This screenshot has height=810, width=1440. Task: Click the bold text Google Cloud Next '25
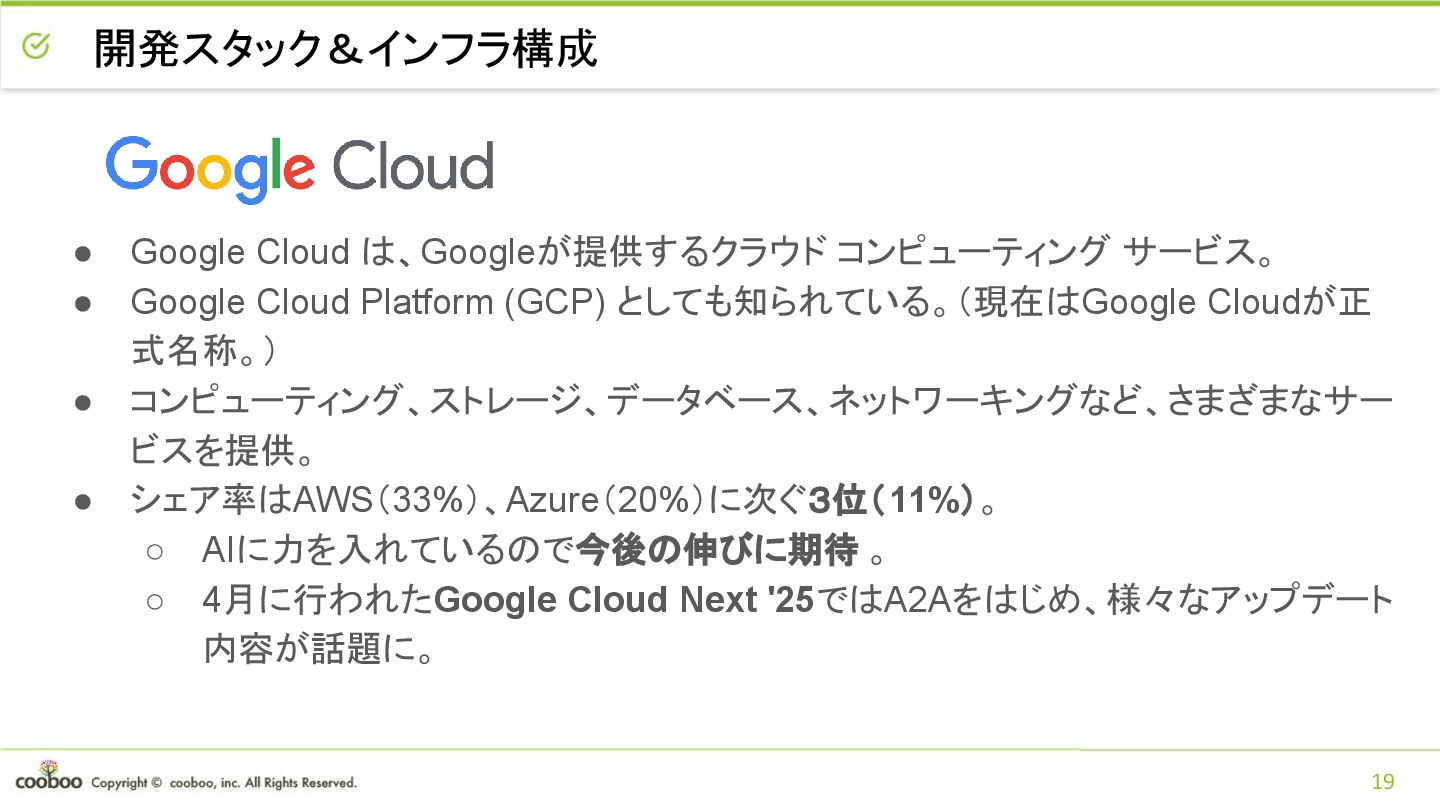click(x=626, y=600)
